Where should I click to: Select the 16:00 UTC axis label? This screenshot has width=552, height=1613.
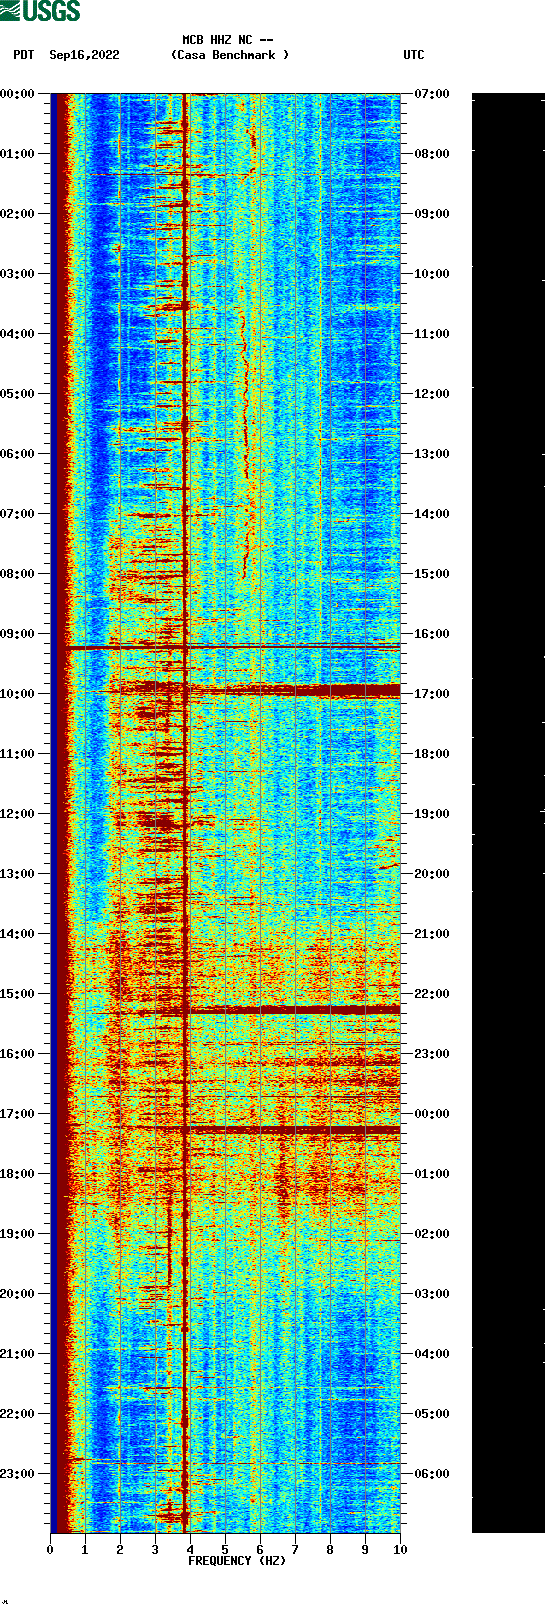[x=432, y=634]
